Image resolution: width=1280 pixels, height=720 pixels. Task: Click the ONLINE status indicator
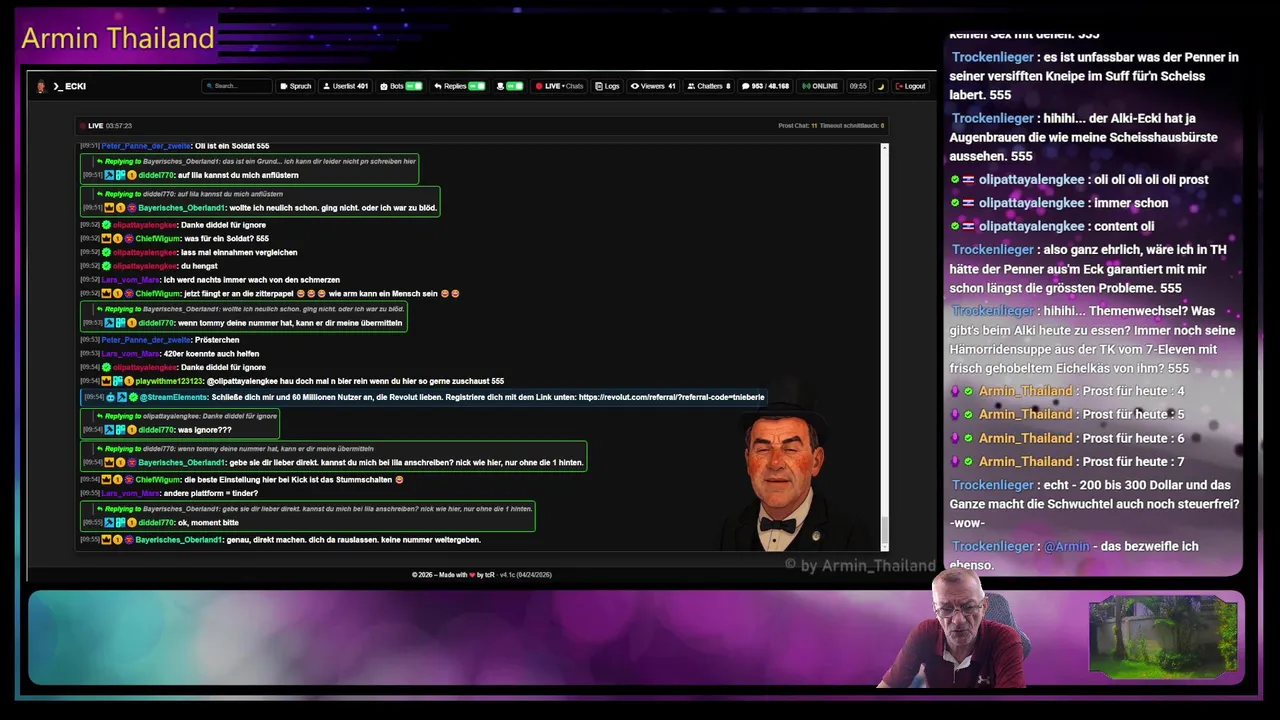pos(820,86)
